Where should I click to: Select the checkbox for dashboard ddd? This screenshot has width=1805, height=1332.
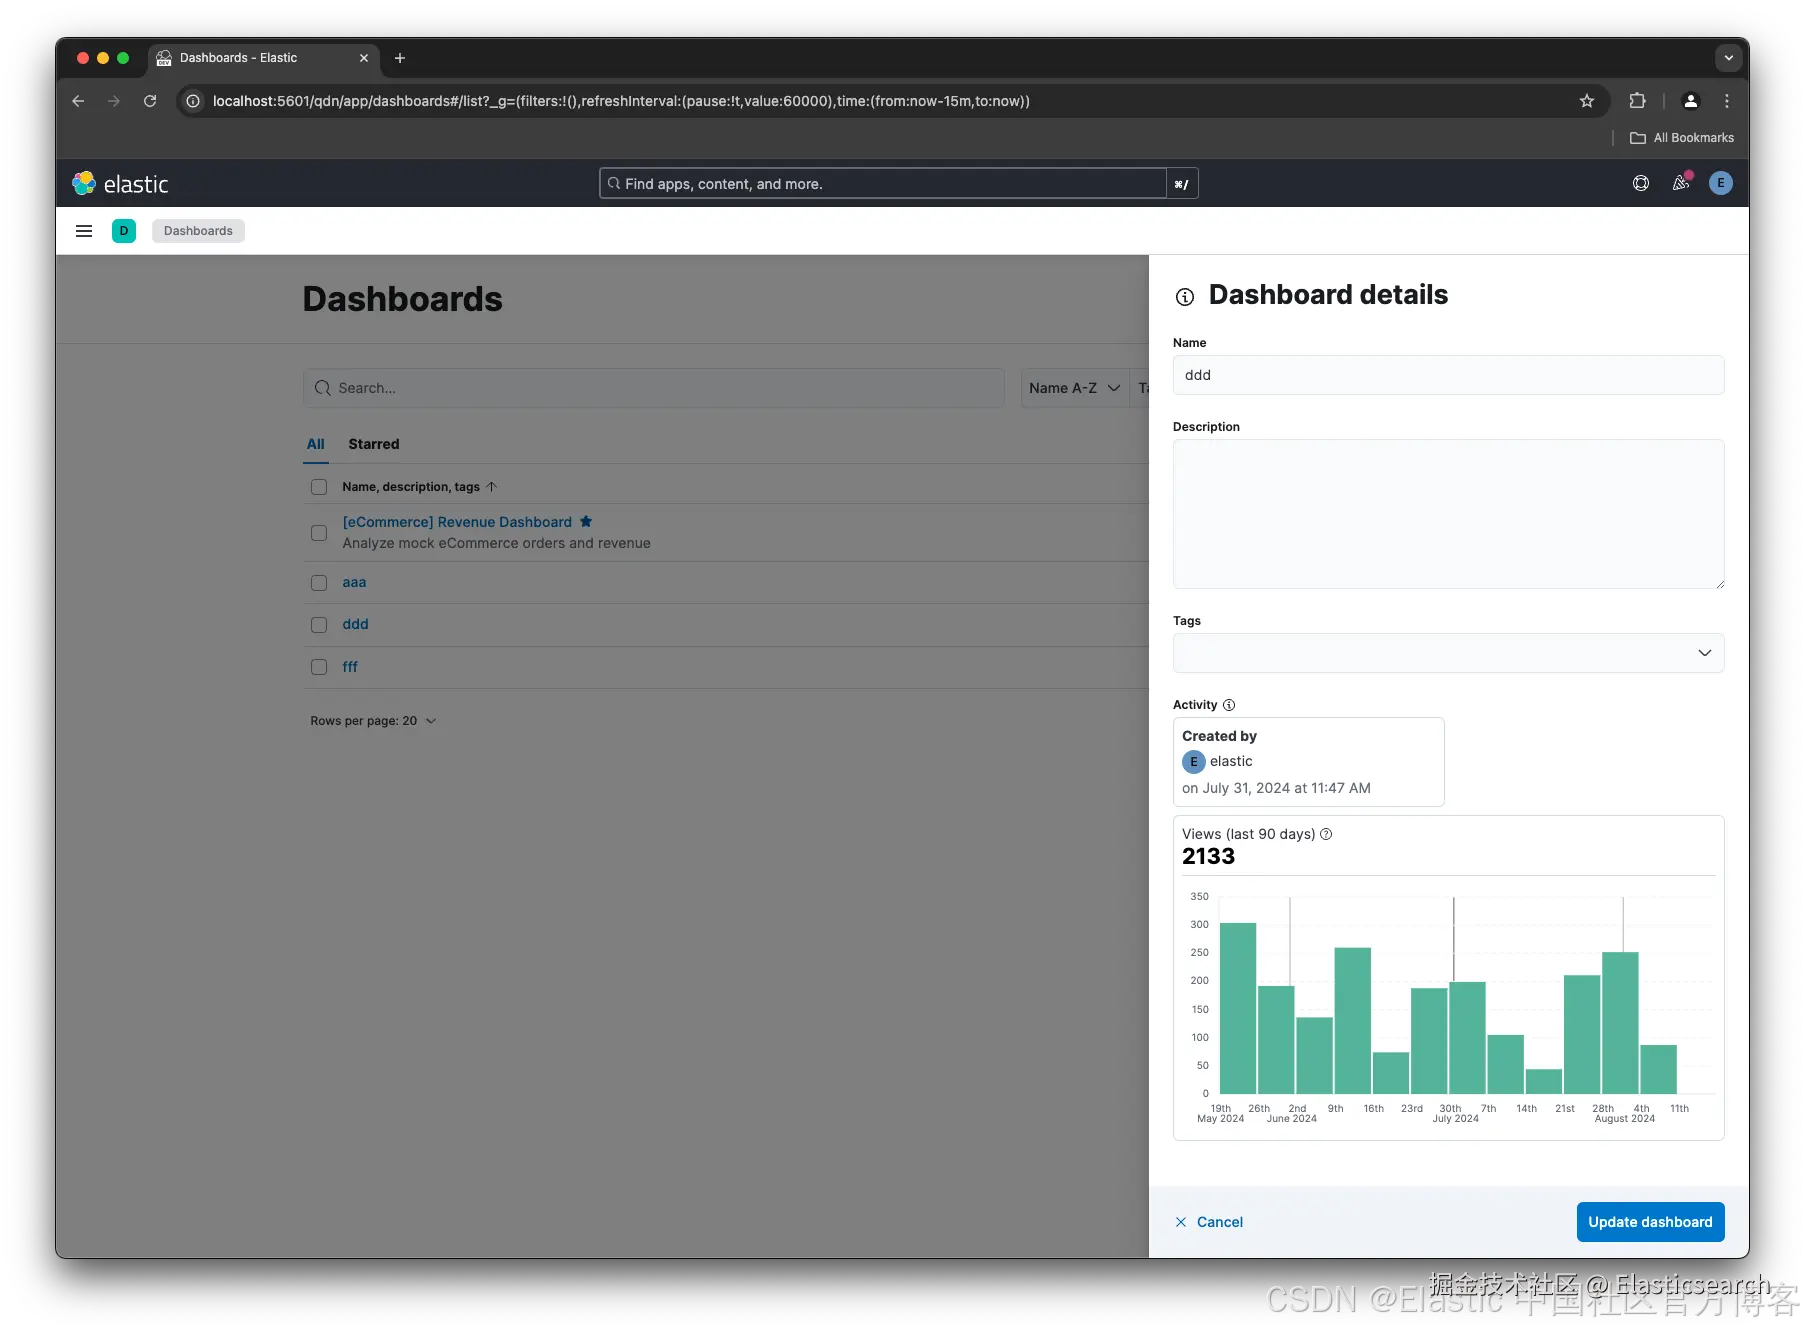(x=319, y=625)
